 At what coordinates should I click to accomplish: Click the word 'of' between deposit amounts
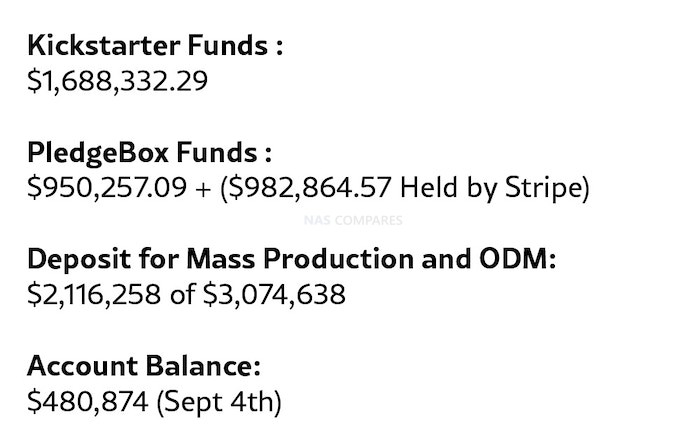pyautogui.click(x=182, y=294)
